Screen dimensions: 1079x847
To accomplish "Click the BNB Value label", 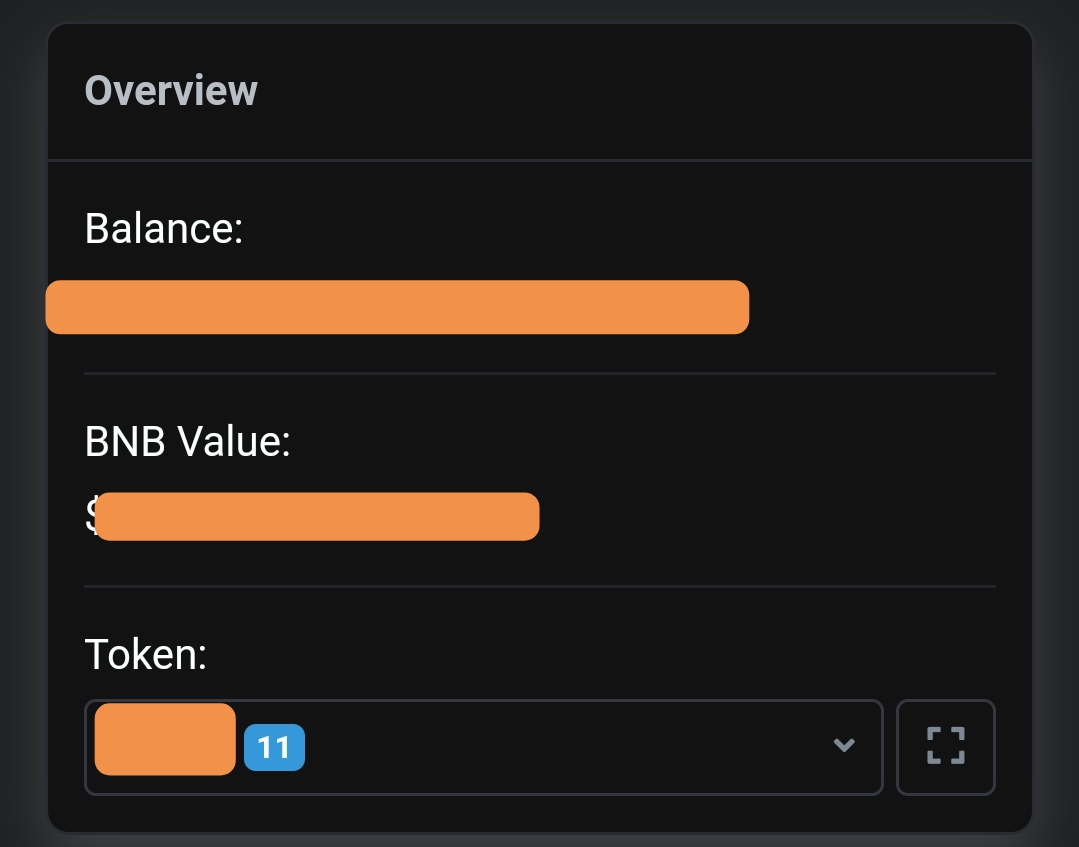I will pyautogui.click(x=187, y=440).
